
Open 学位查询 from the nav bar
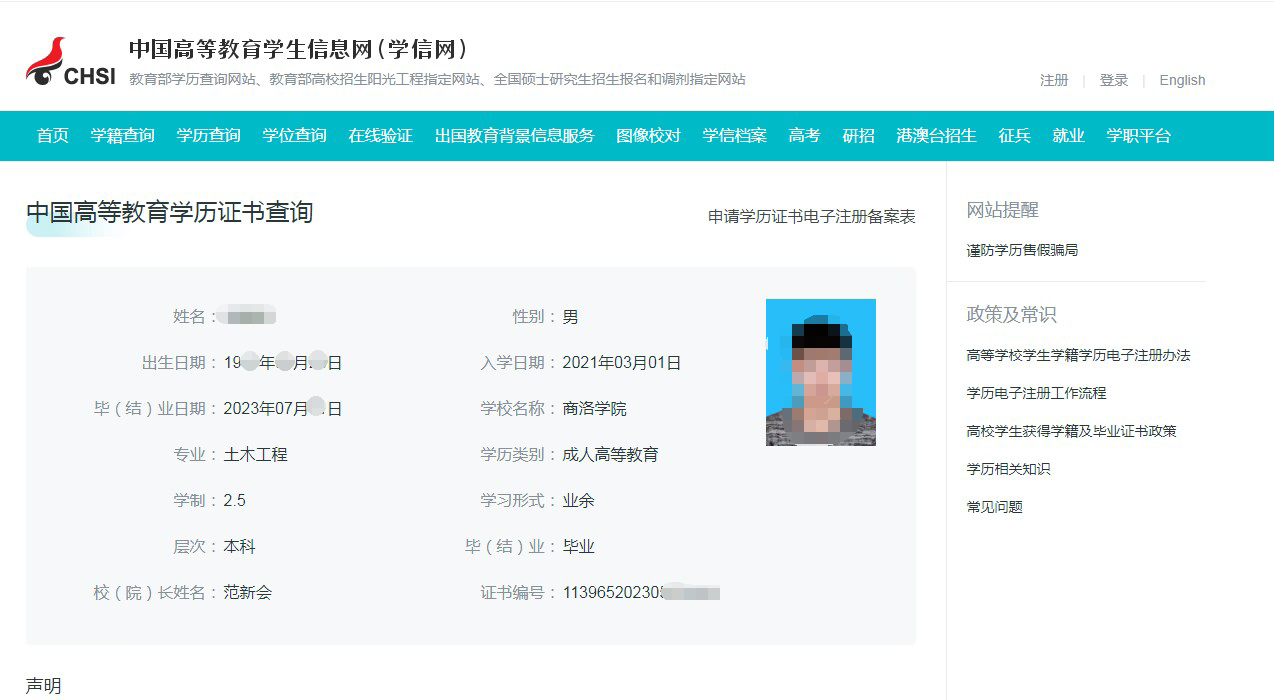[x=294, y=136]
